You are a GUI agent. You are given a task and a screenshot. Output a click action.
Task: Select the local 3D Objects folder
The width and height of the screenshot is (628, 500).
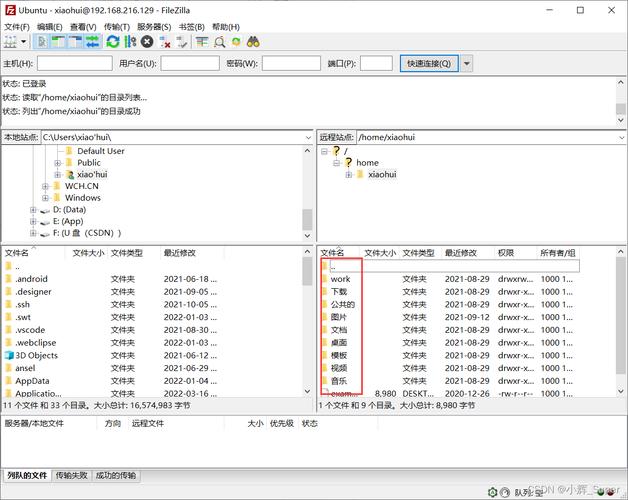(36, 355)
